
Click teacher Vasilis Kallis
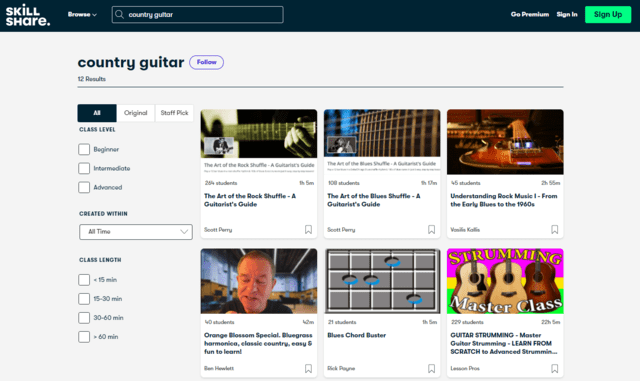(465, 230)
